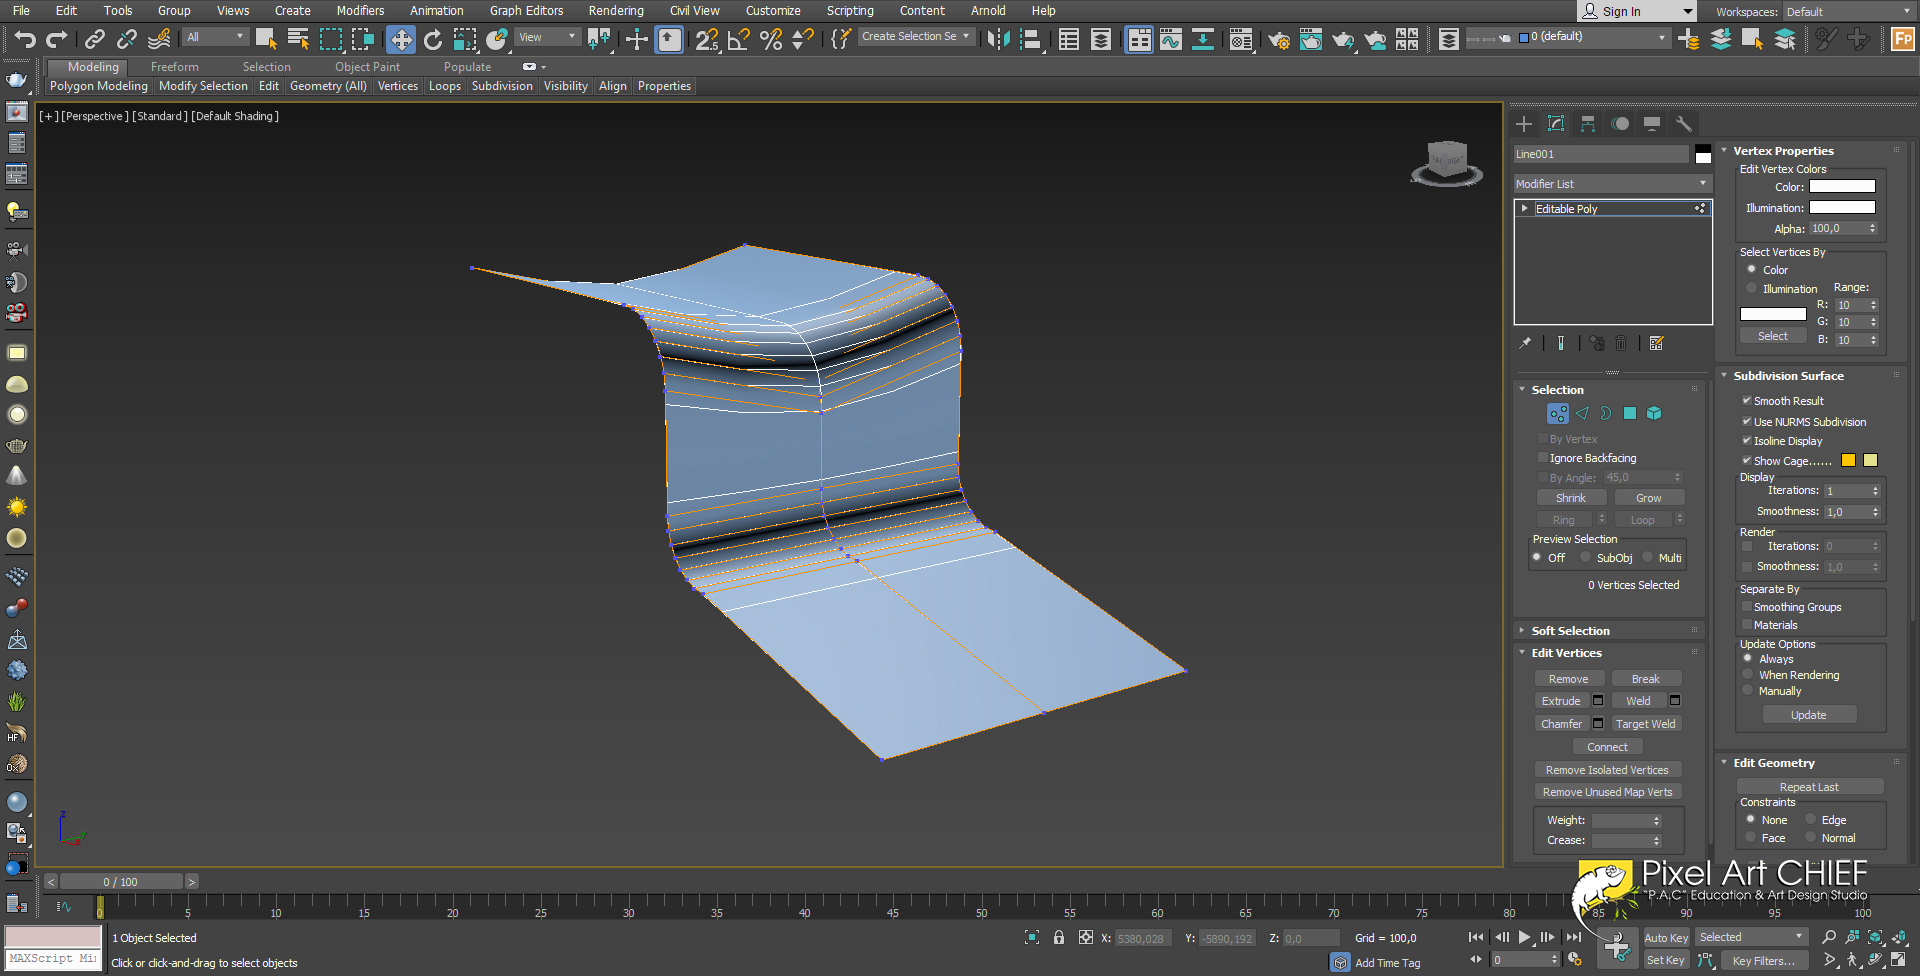Select Polygon sub-object level
The image size is (1920, 976).
pos(1630,413)
